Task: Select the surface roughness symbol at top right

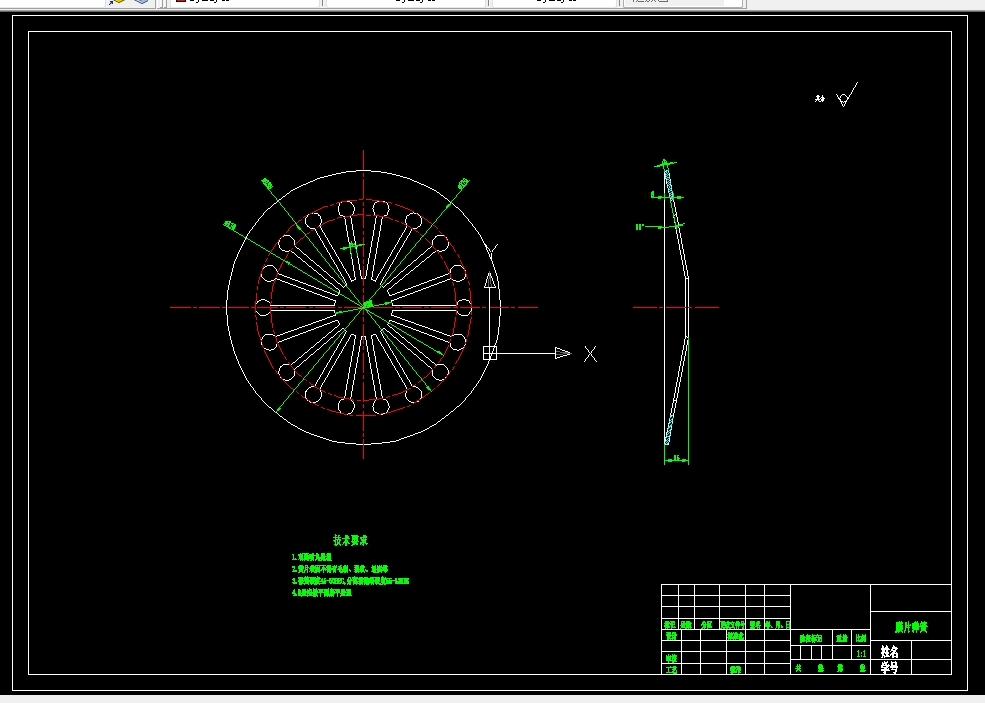Action: [x=845, y=97]
